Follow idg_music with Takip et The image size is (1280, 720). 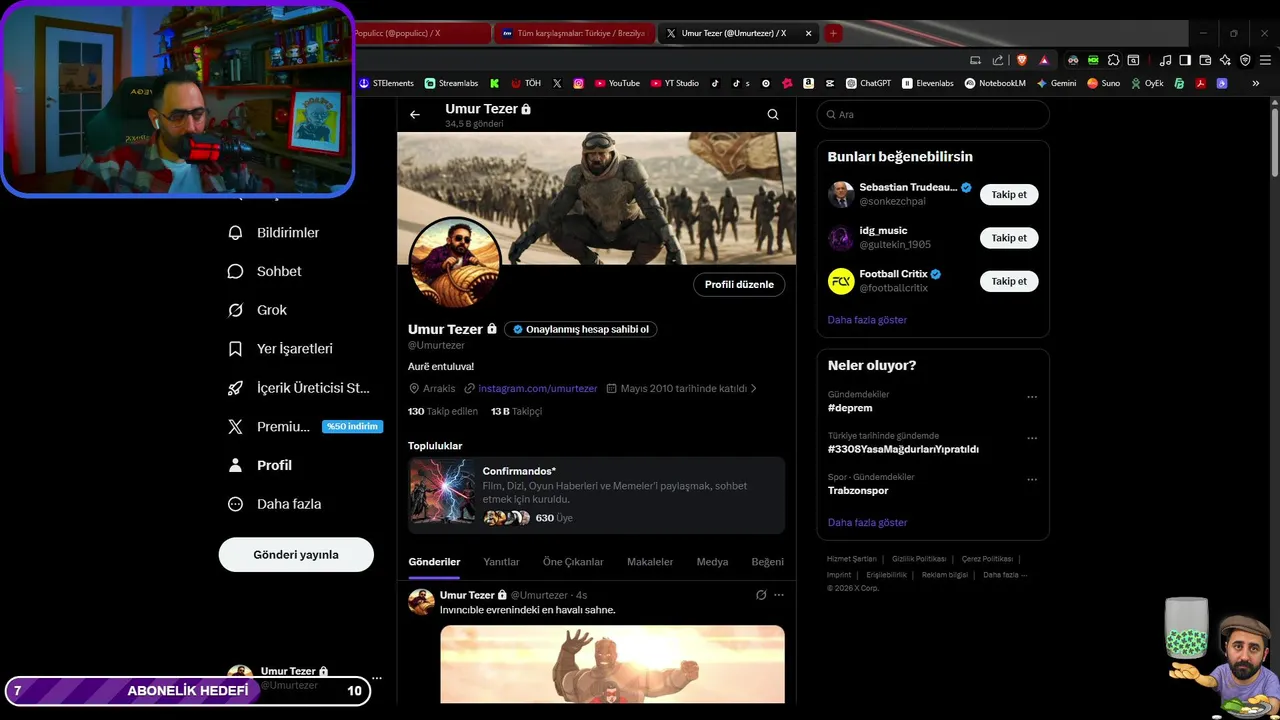pyautogui.click(x=1009, y=238)
